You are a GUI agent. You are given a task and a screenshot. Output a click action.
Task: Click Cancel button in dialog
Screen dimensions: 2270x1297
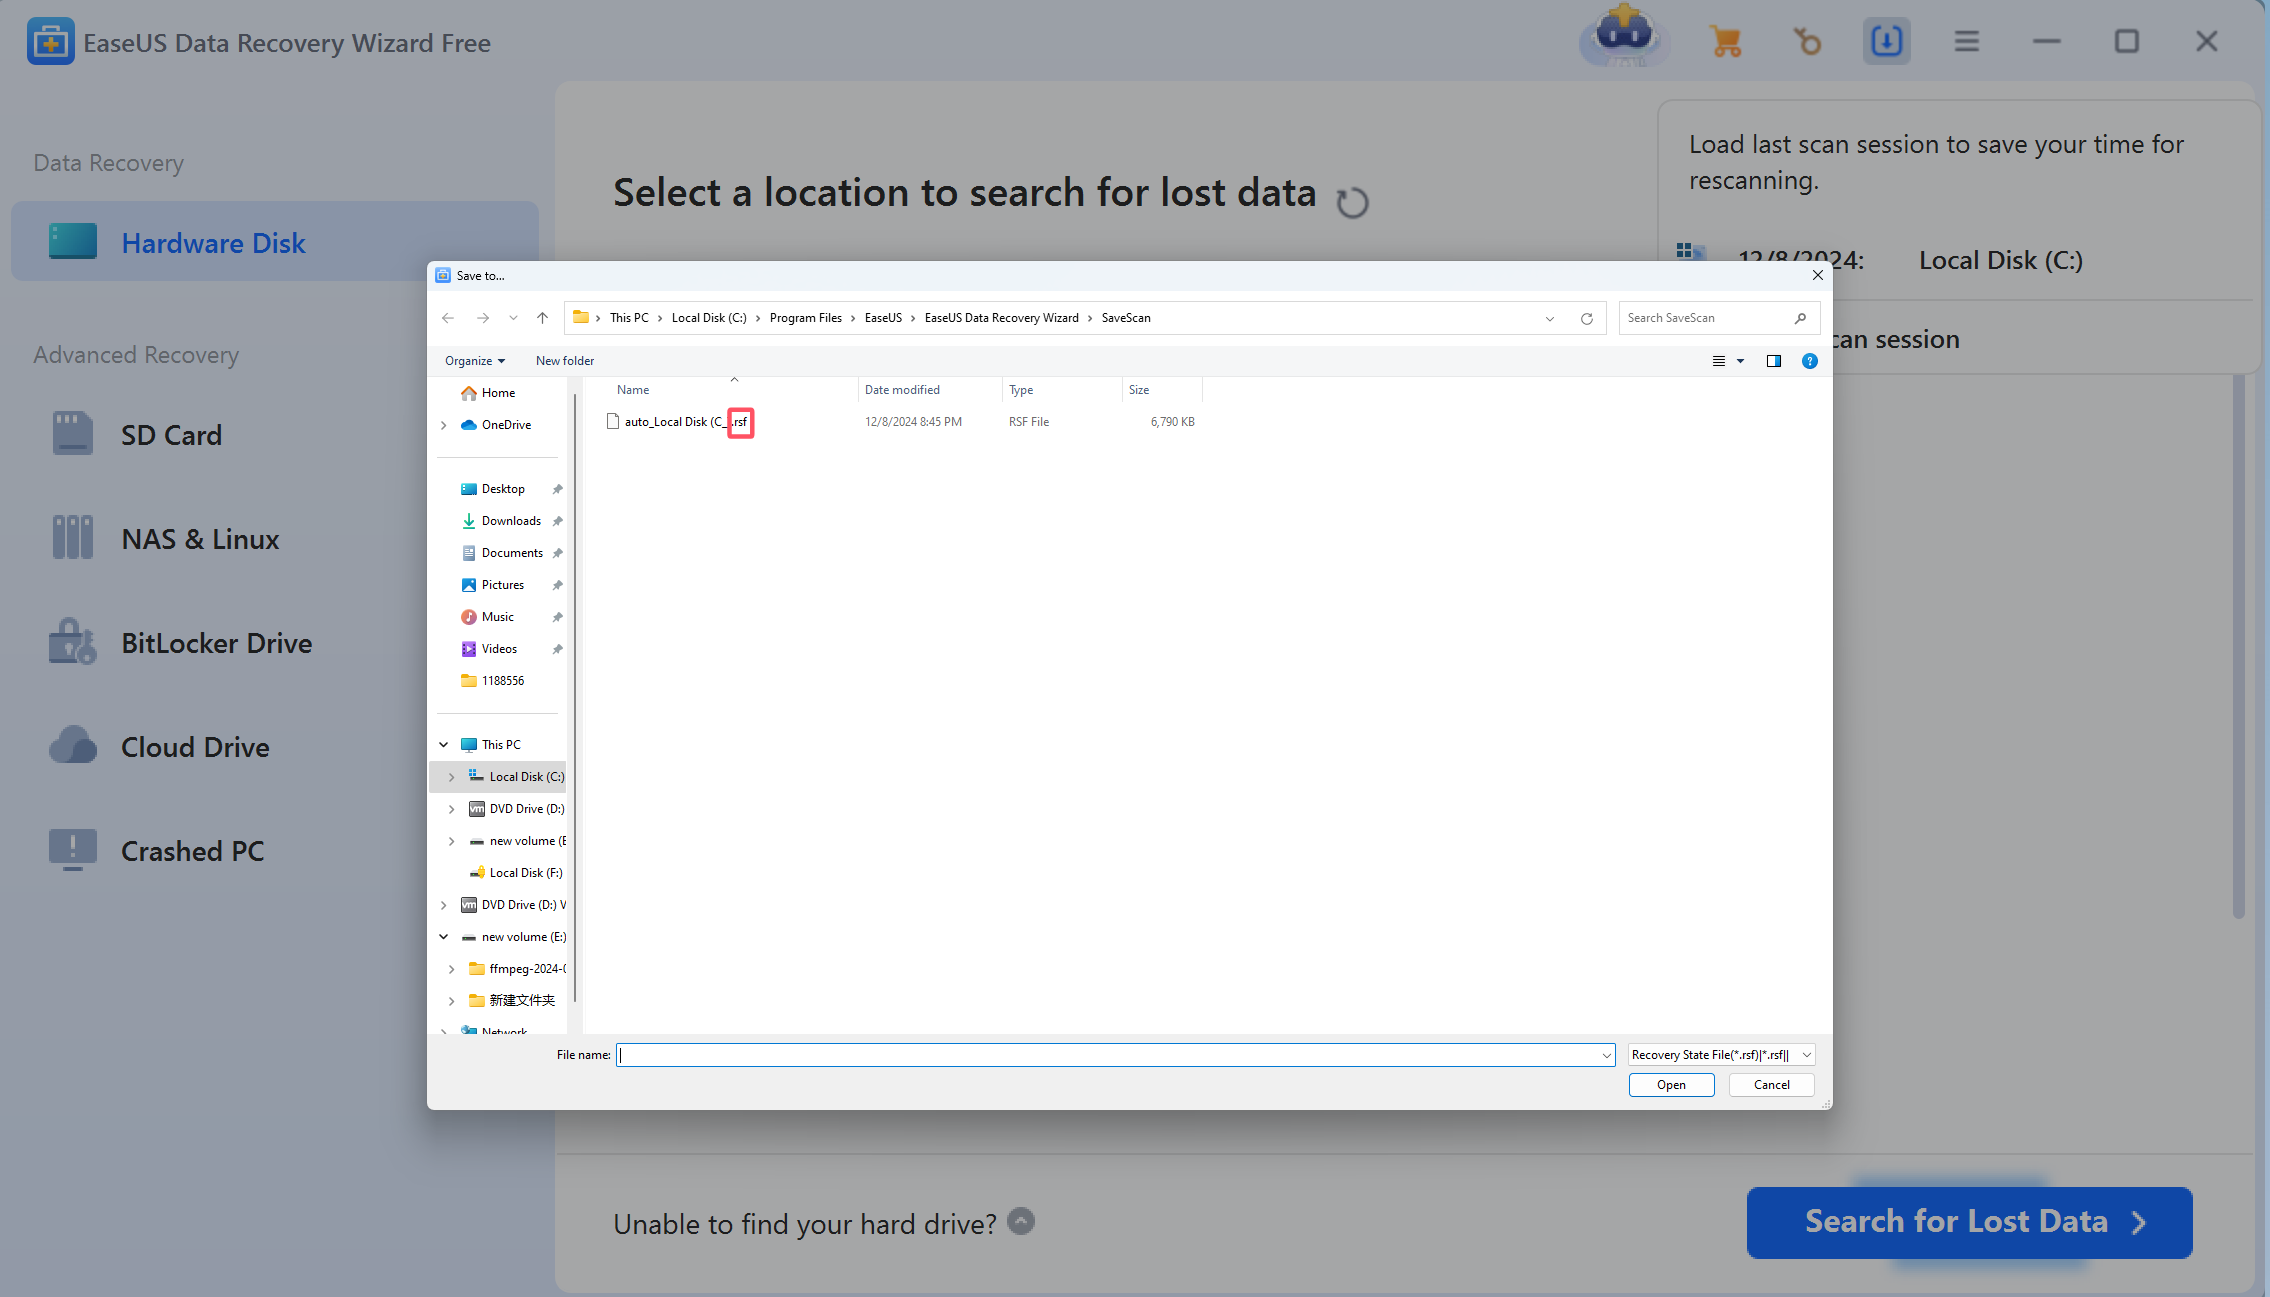coord(1771,1085)
